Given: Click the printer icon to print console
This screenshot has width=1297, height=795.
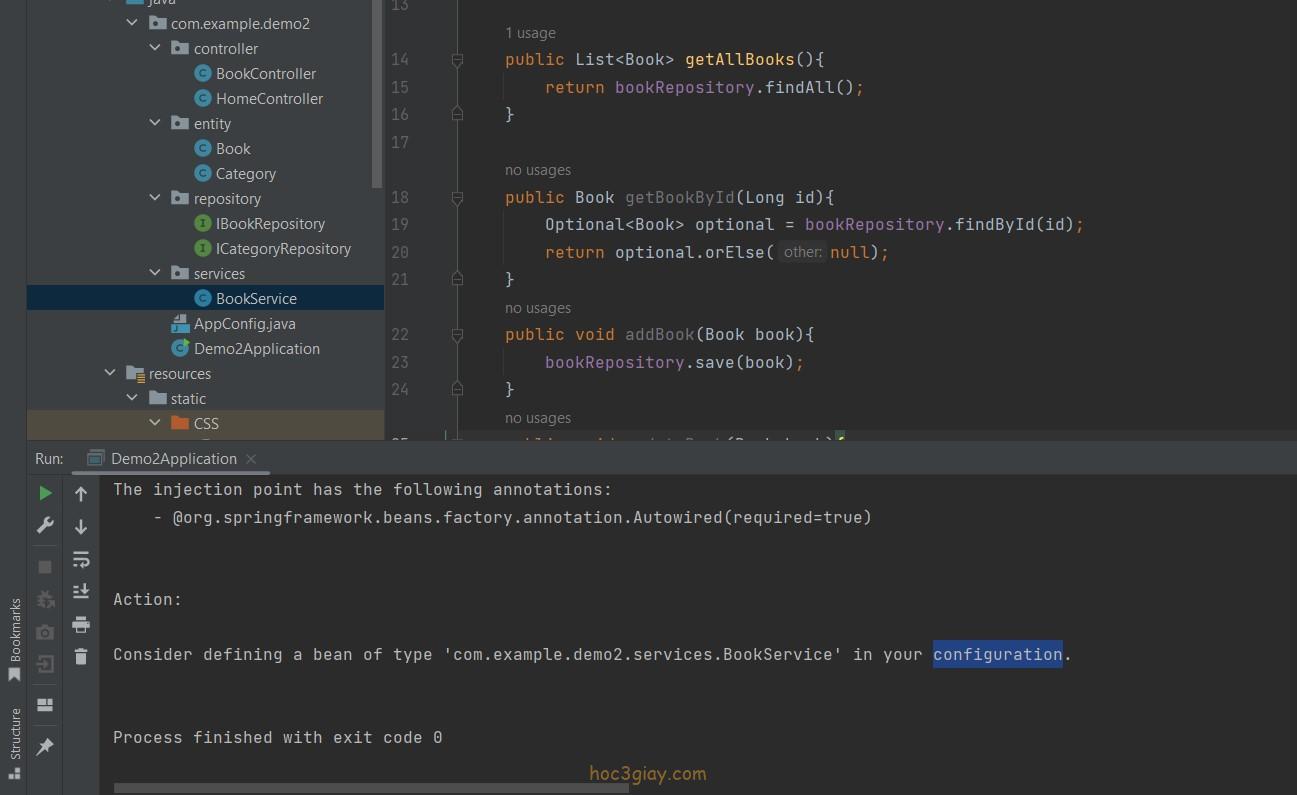Looking at the screenshot, I should click(81, 625).
